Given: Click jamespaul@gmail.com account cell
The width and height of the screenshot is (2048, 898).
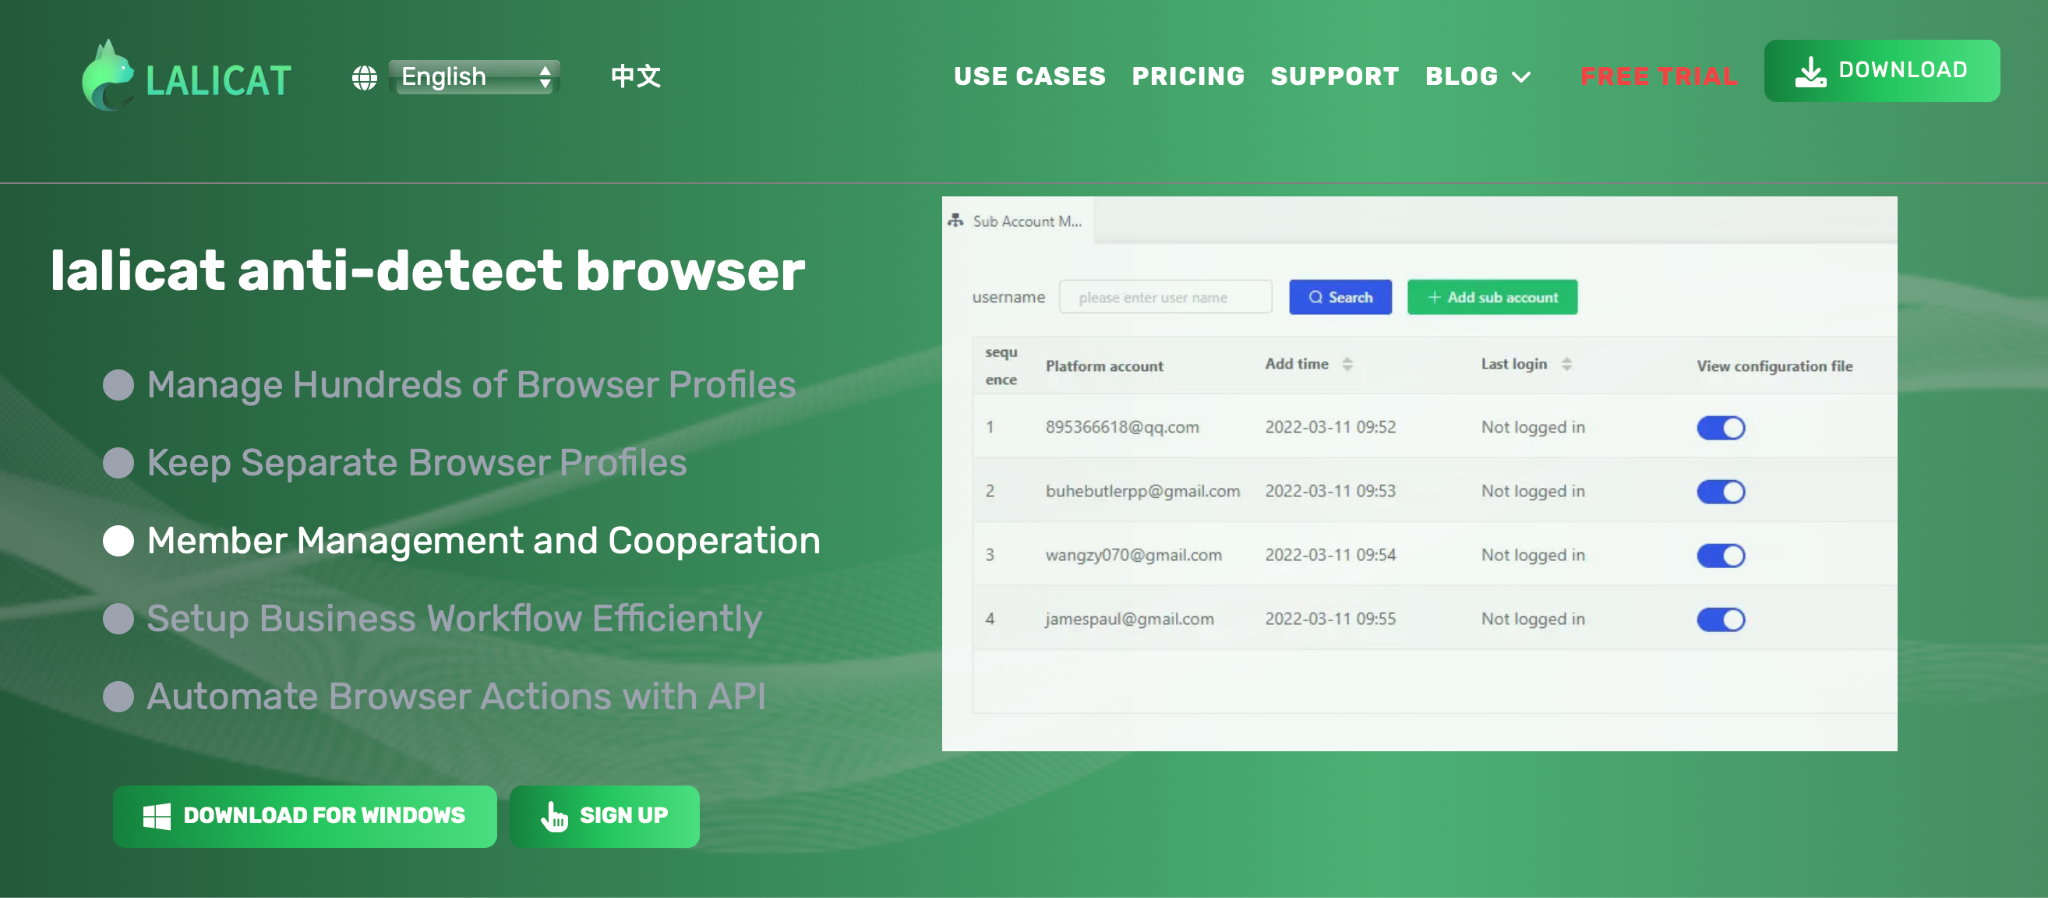Looking at the screenshot, I should [x=1130, y=619].
